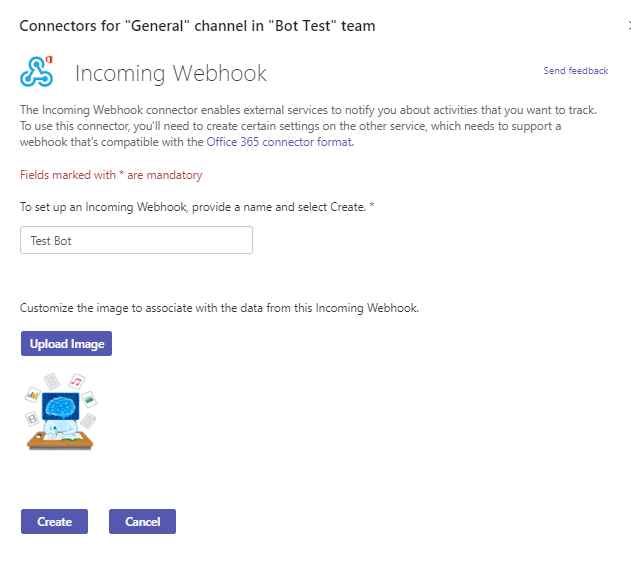The image size is (631, 571).
Task: Click the Incoming Webhook heading text
Action: pyautogui.click(x=171, y=73)
